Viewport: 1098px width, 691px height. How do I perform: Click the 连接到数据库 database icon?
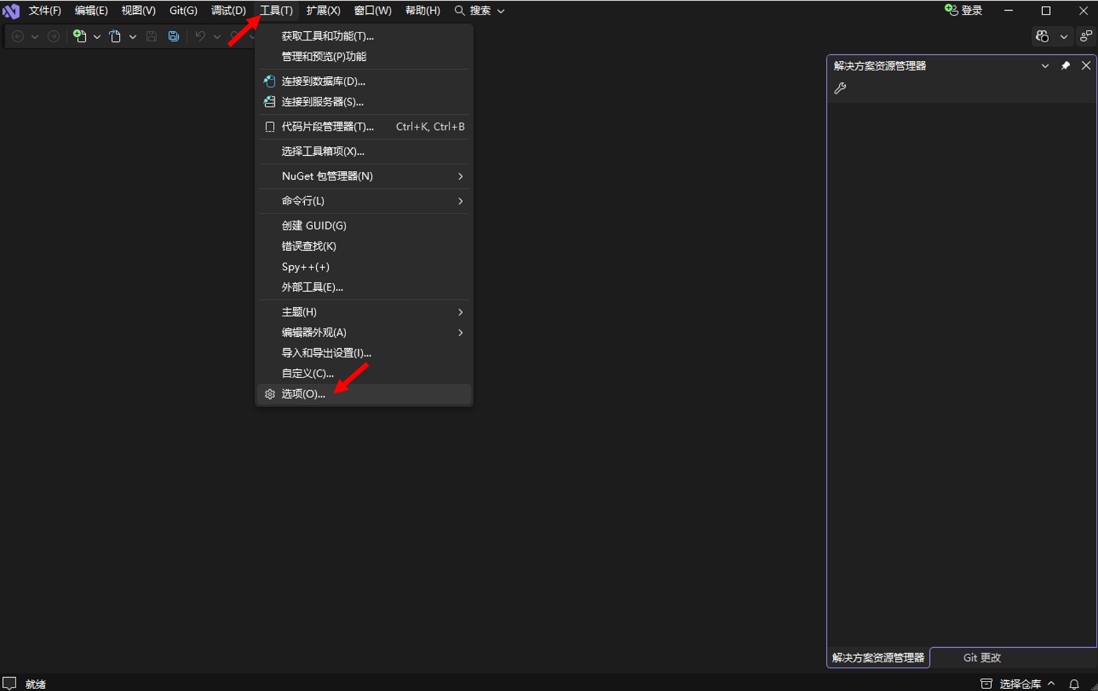click(269, 81)
